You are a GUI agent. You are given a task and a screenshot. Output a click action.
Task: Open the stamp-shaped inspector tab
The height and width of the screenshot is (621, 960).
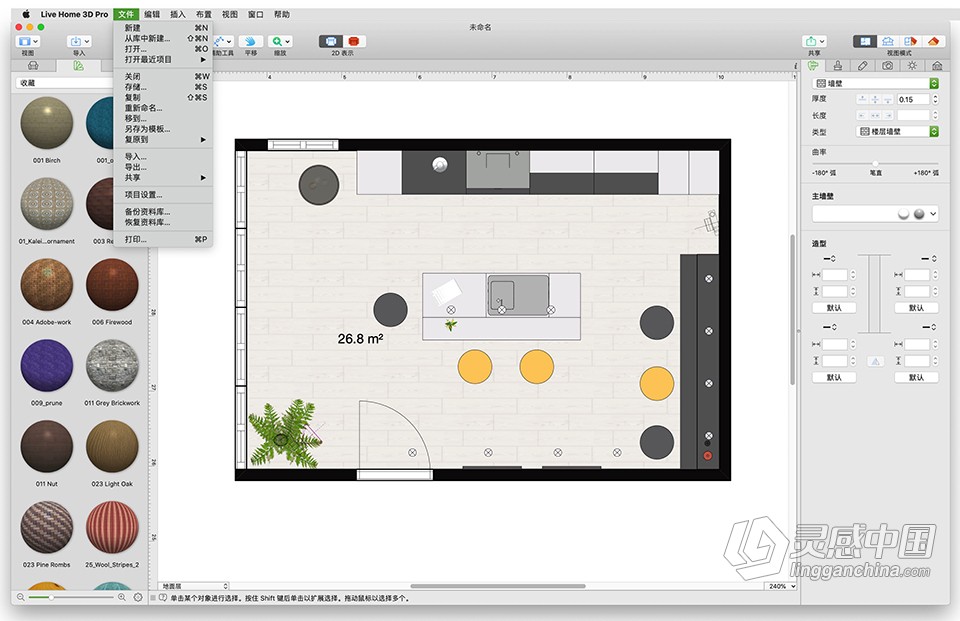pos(838,66)
